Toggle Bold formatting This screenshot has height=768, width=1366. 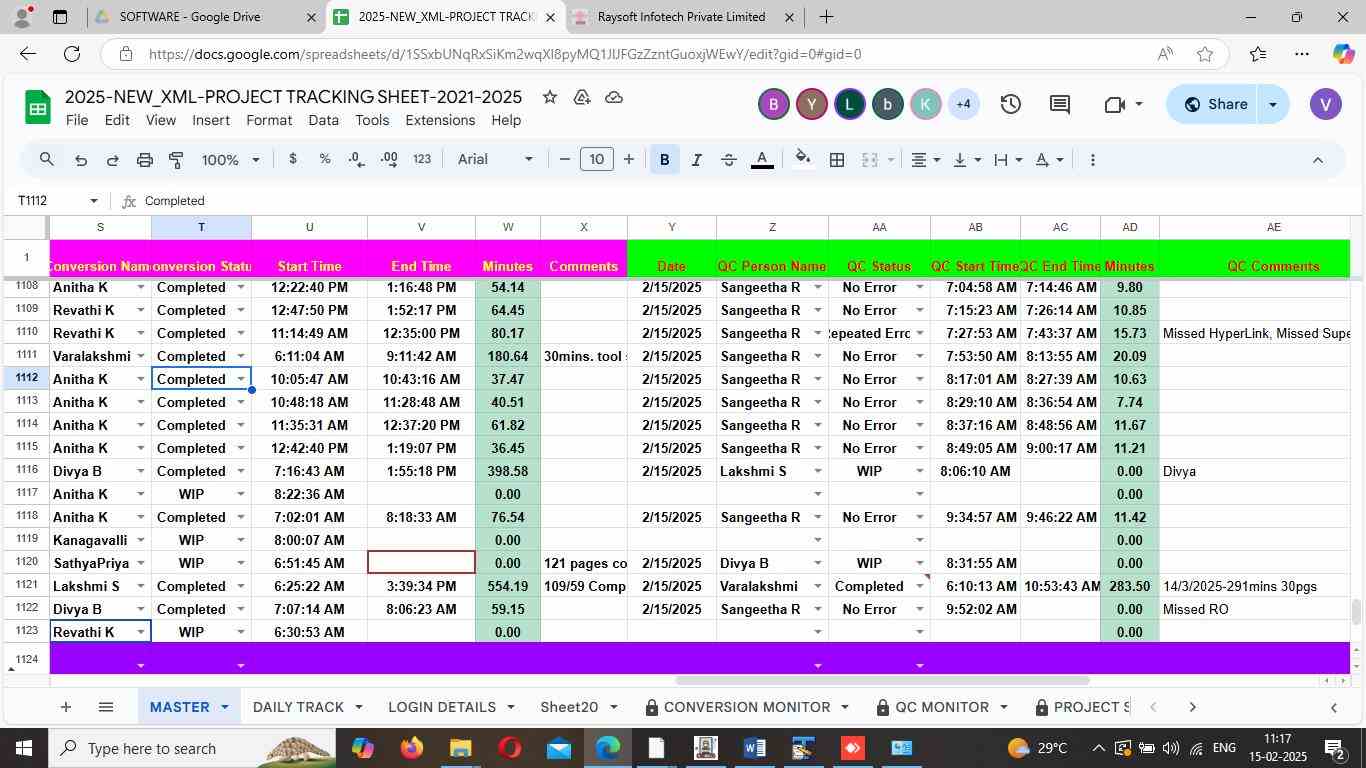coord(664,160)
